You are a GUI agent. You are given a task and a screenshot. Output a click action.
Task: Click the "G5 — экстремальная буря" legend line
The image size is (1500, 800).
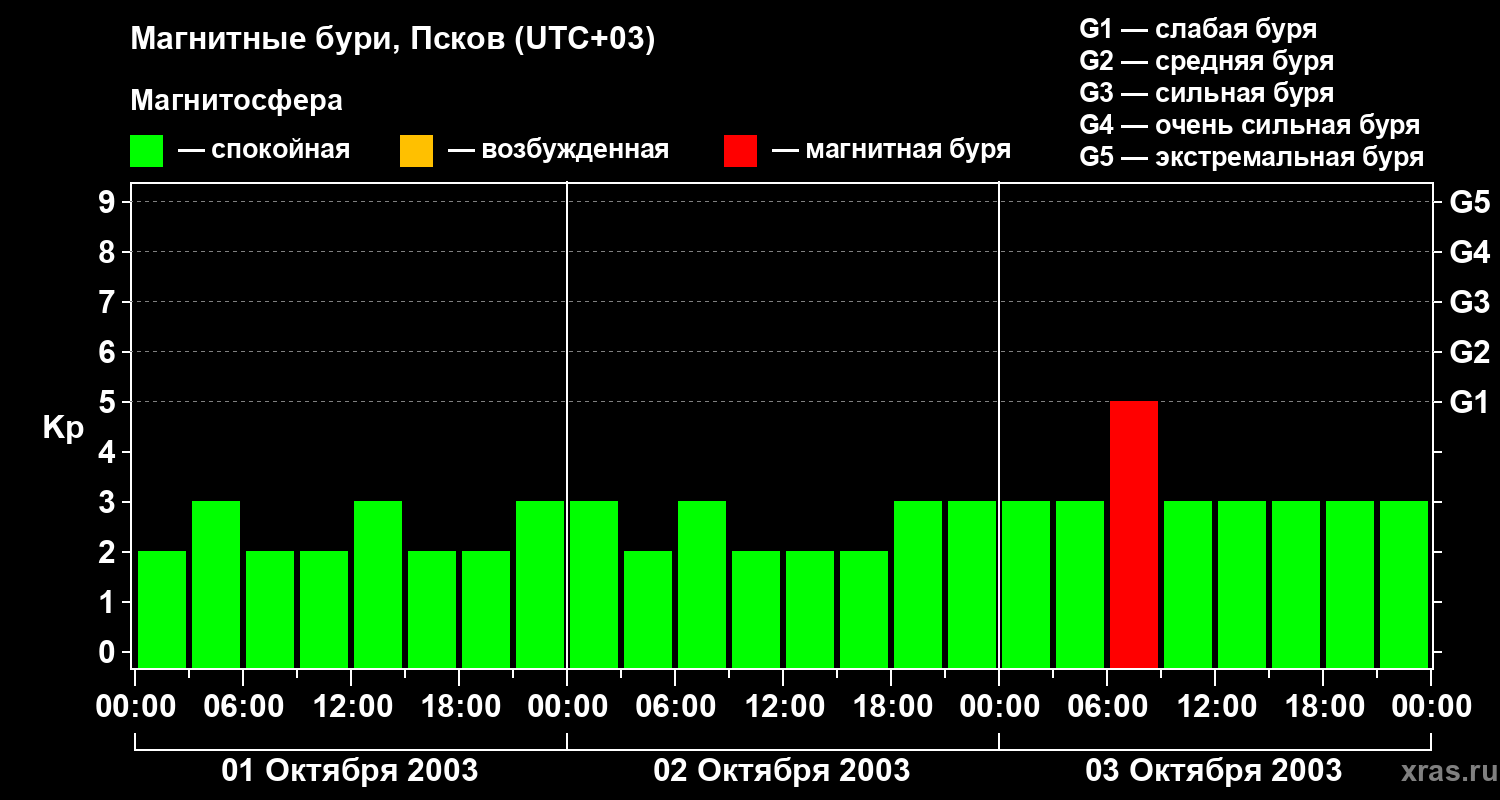tap(1252, 157)
